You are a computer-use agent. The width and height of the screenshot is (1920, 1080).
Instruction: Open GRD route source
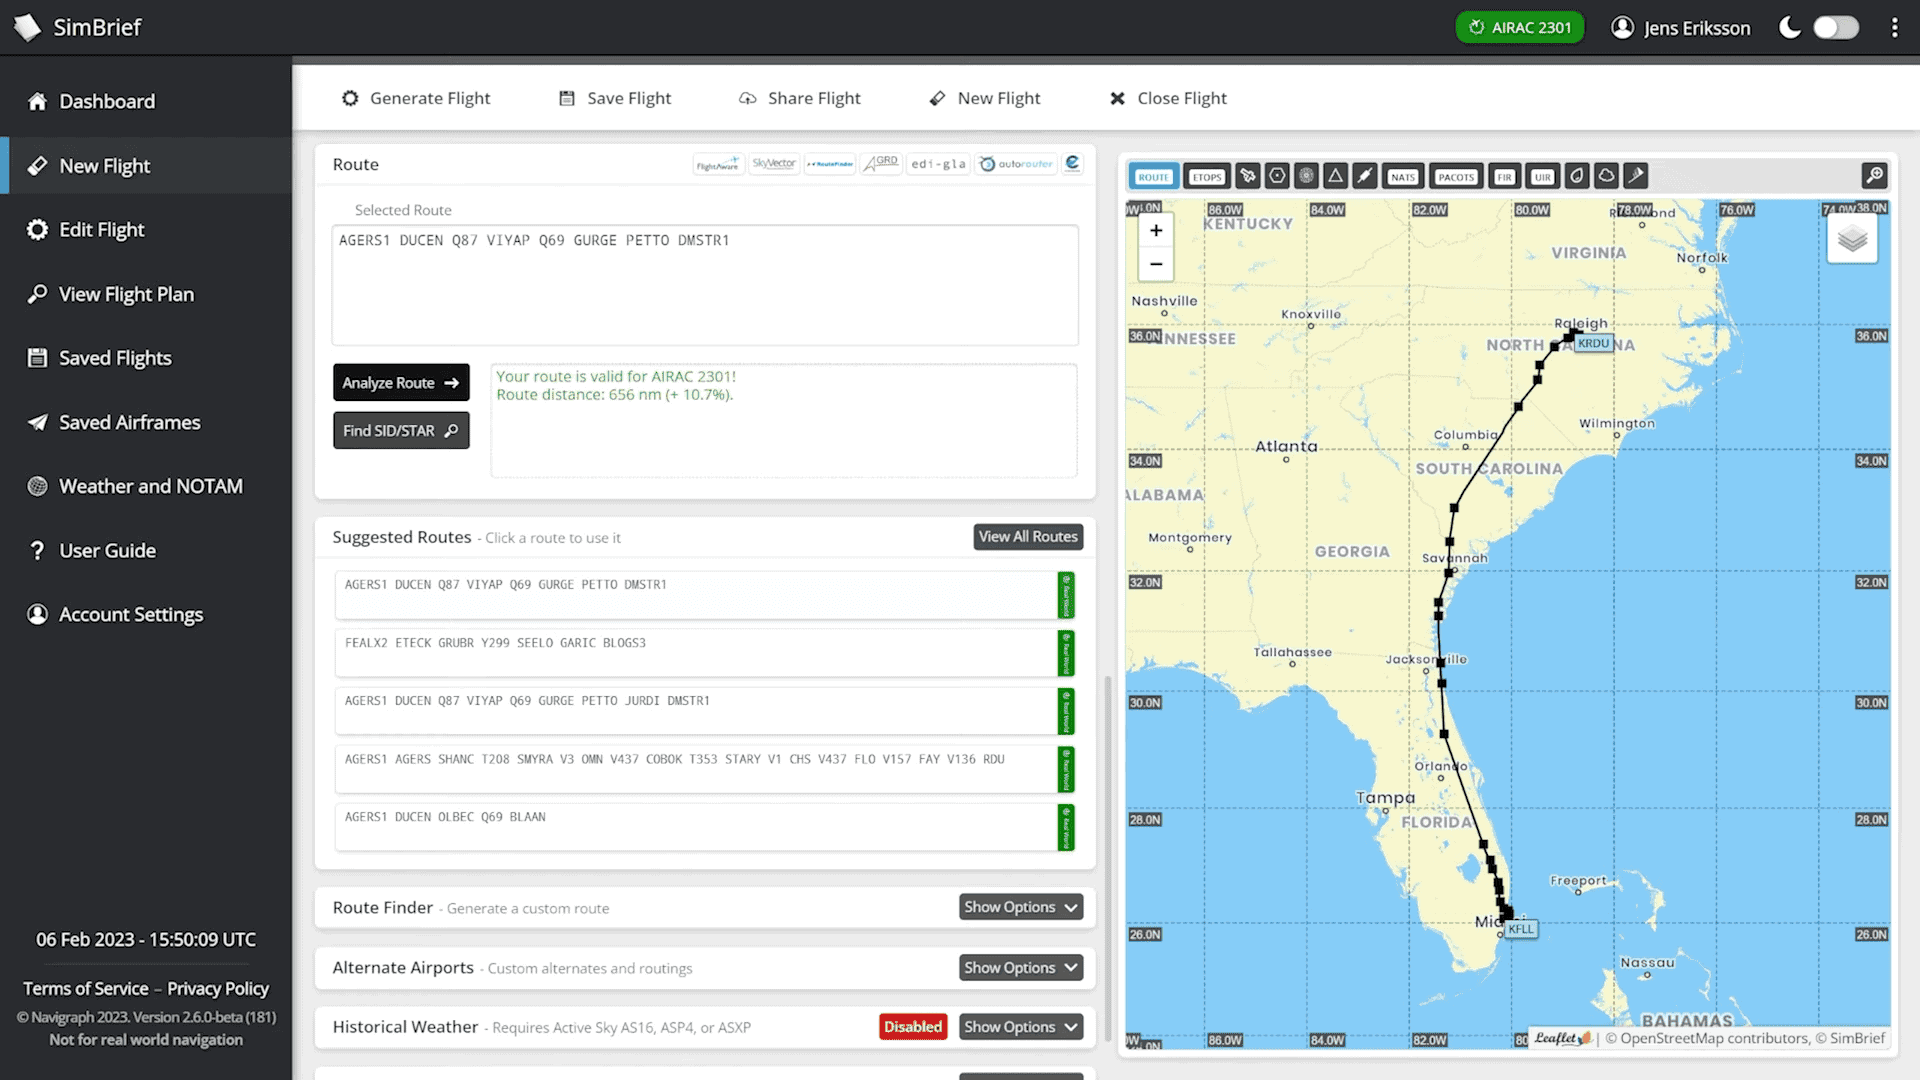881,164
